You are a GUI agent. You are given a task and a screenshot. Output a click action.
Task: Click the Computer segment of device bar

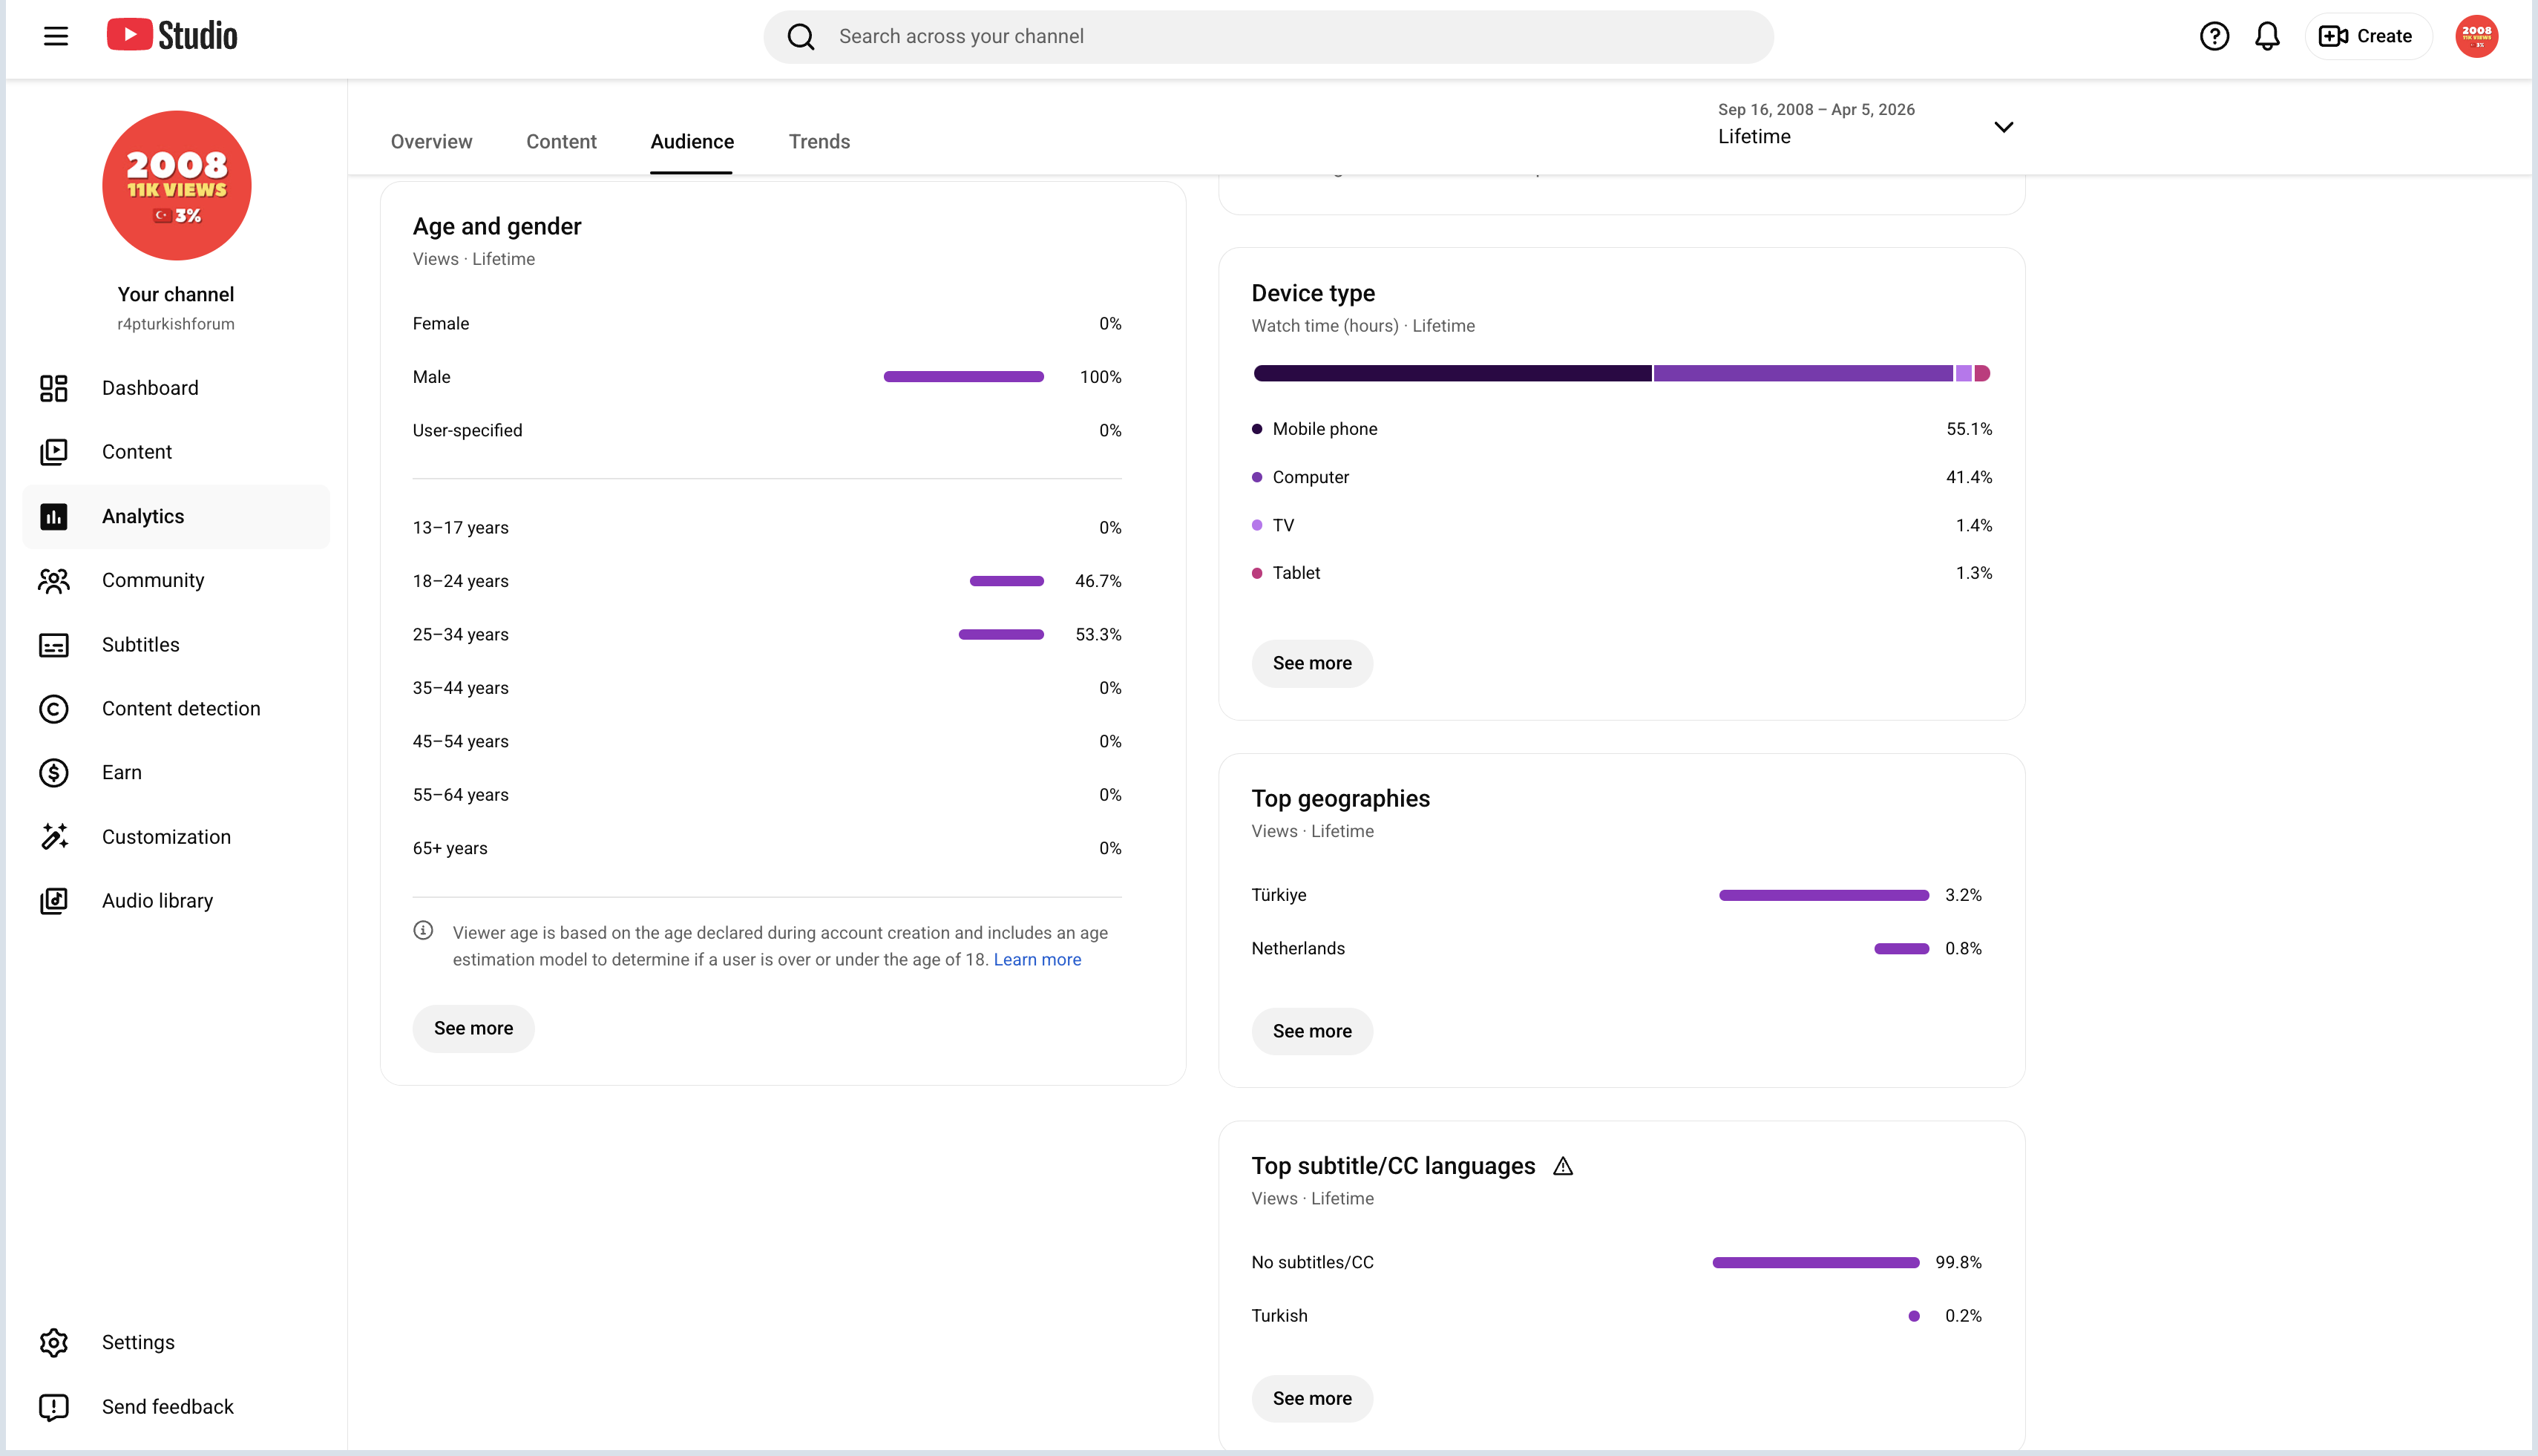point(1803,374)
